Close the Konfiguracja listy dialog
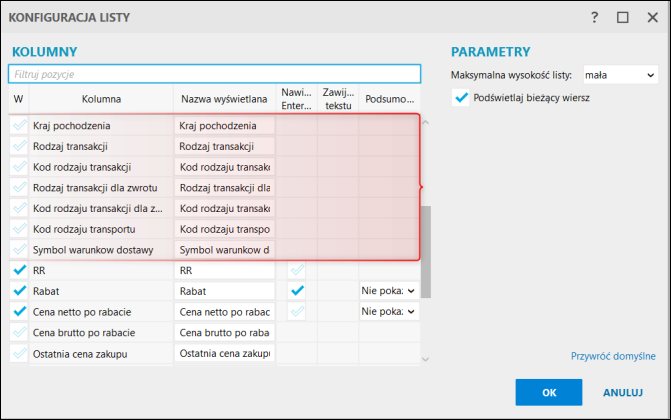Viewport: 671px width, 420px height. click(x=650, y=17)
